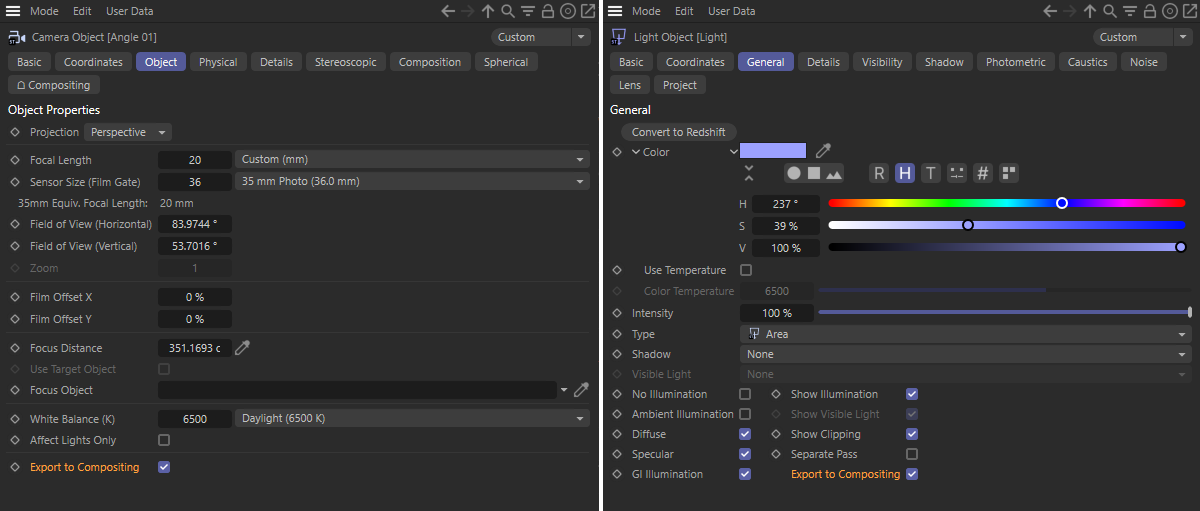Open Sensor Size 35 mm Photo dropdown

[x=412, y=181]
